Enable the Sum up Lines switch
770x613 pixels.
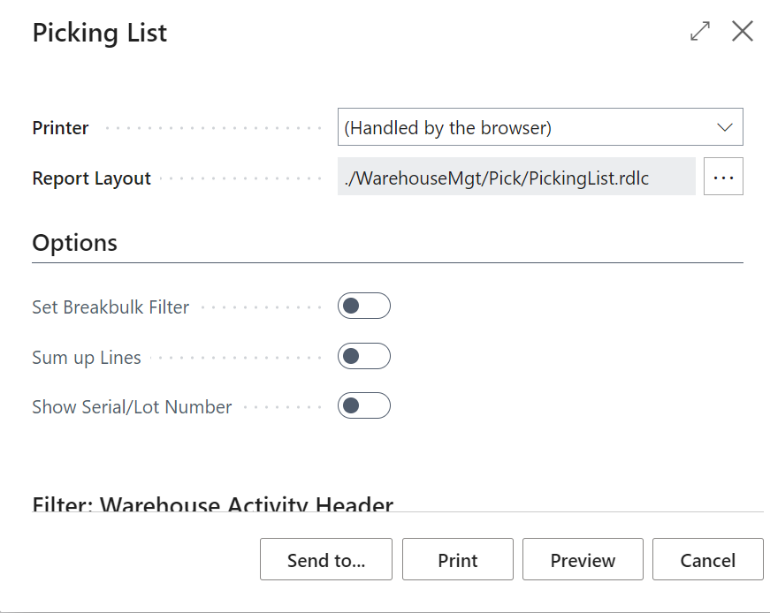364,356
